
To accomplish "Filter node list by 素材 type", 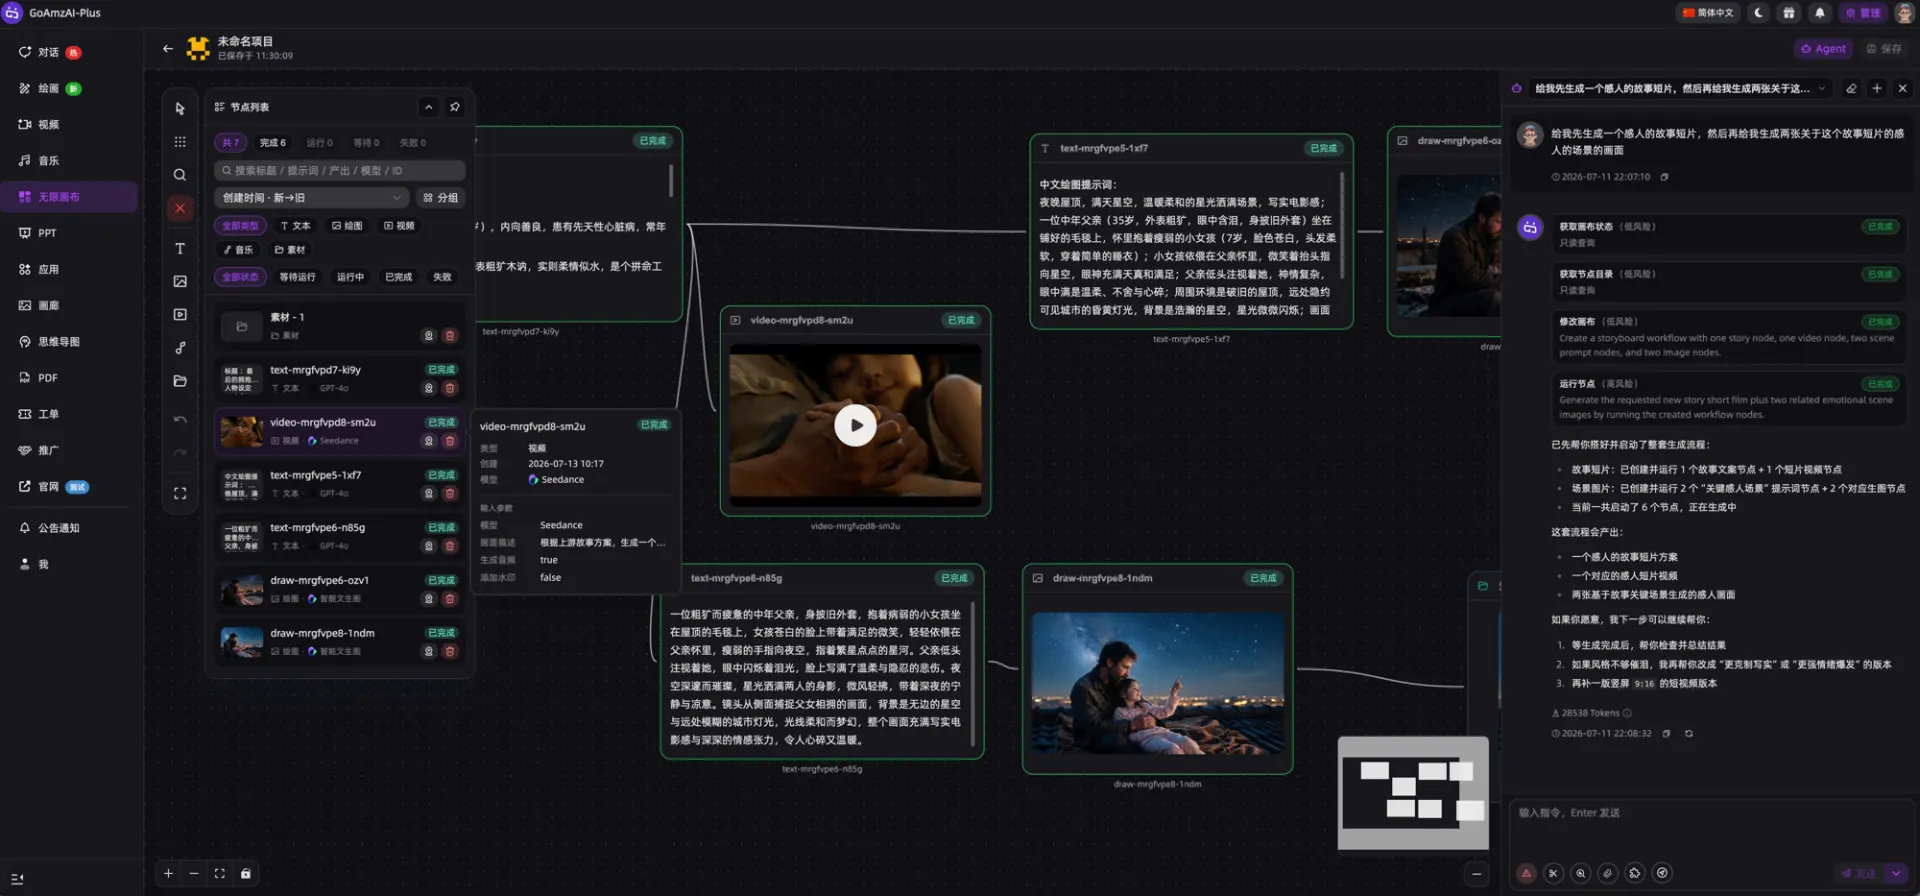I will pos(290,250).
